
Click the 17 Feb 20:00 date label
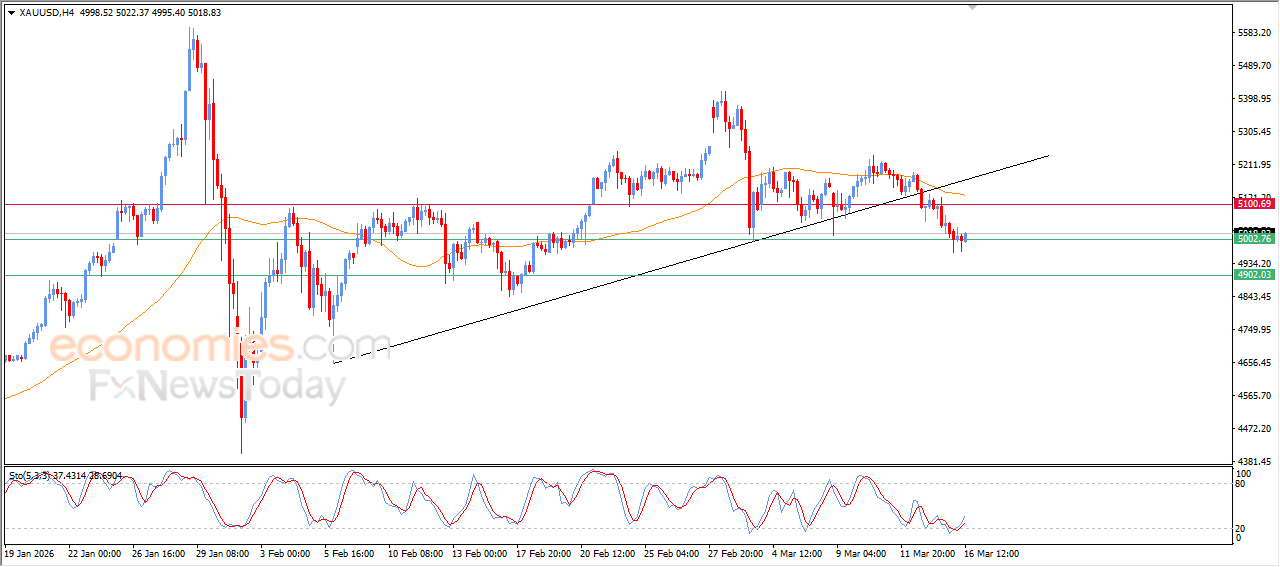pos(542,552)
